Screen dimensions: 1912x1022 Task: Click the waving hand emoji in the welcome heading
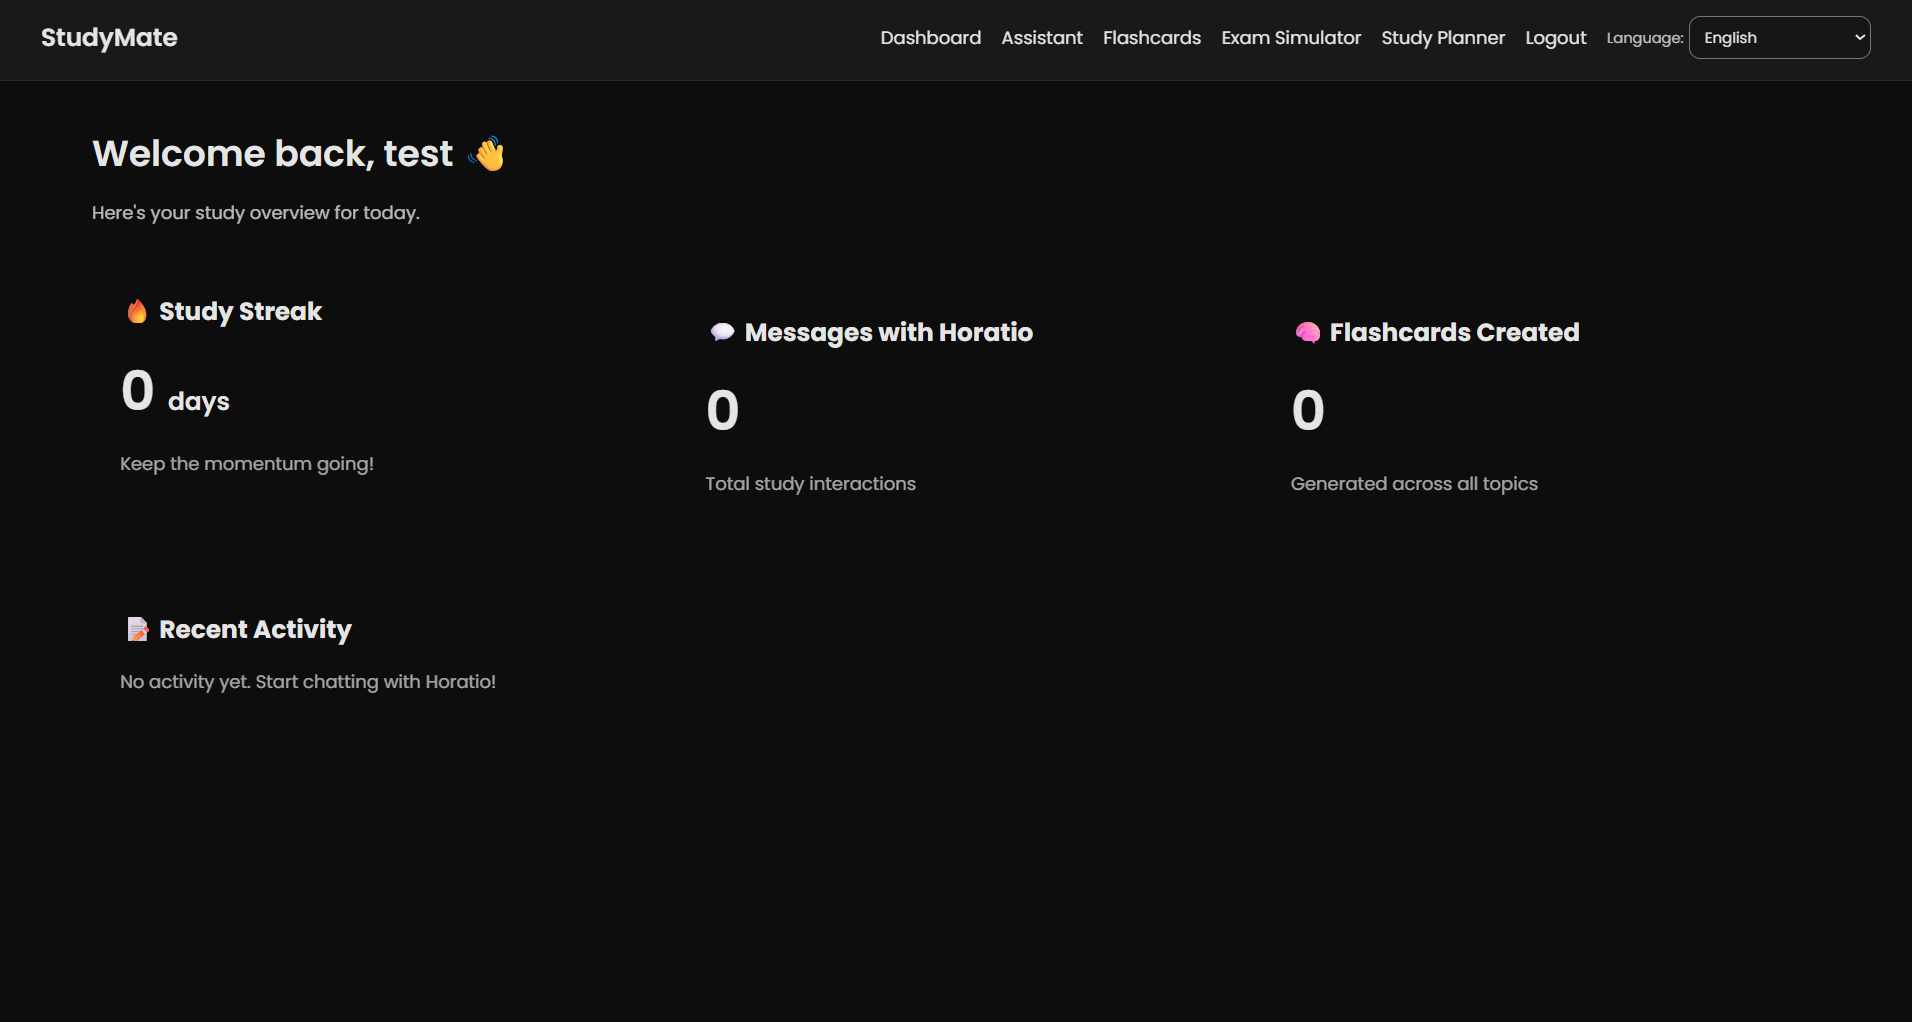point(487,153)
